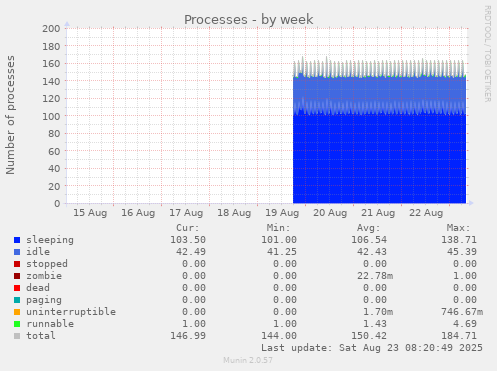Viewport: 497px width, 371px height.
Task: Click idle maximum value 45.39
Action: point(462,252)
